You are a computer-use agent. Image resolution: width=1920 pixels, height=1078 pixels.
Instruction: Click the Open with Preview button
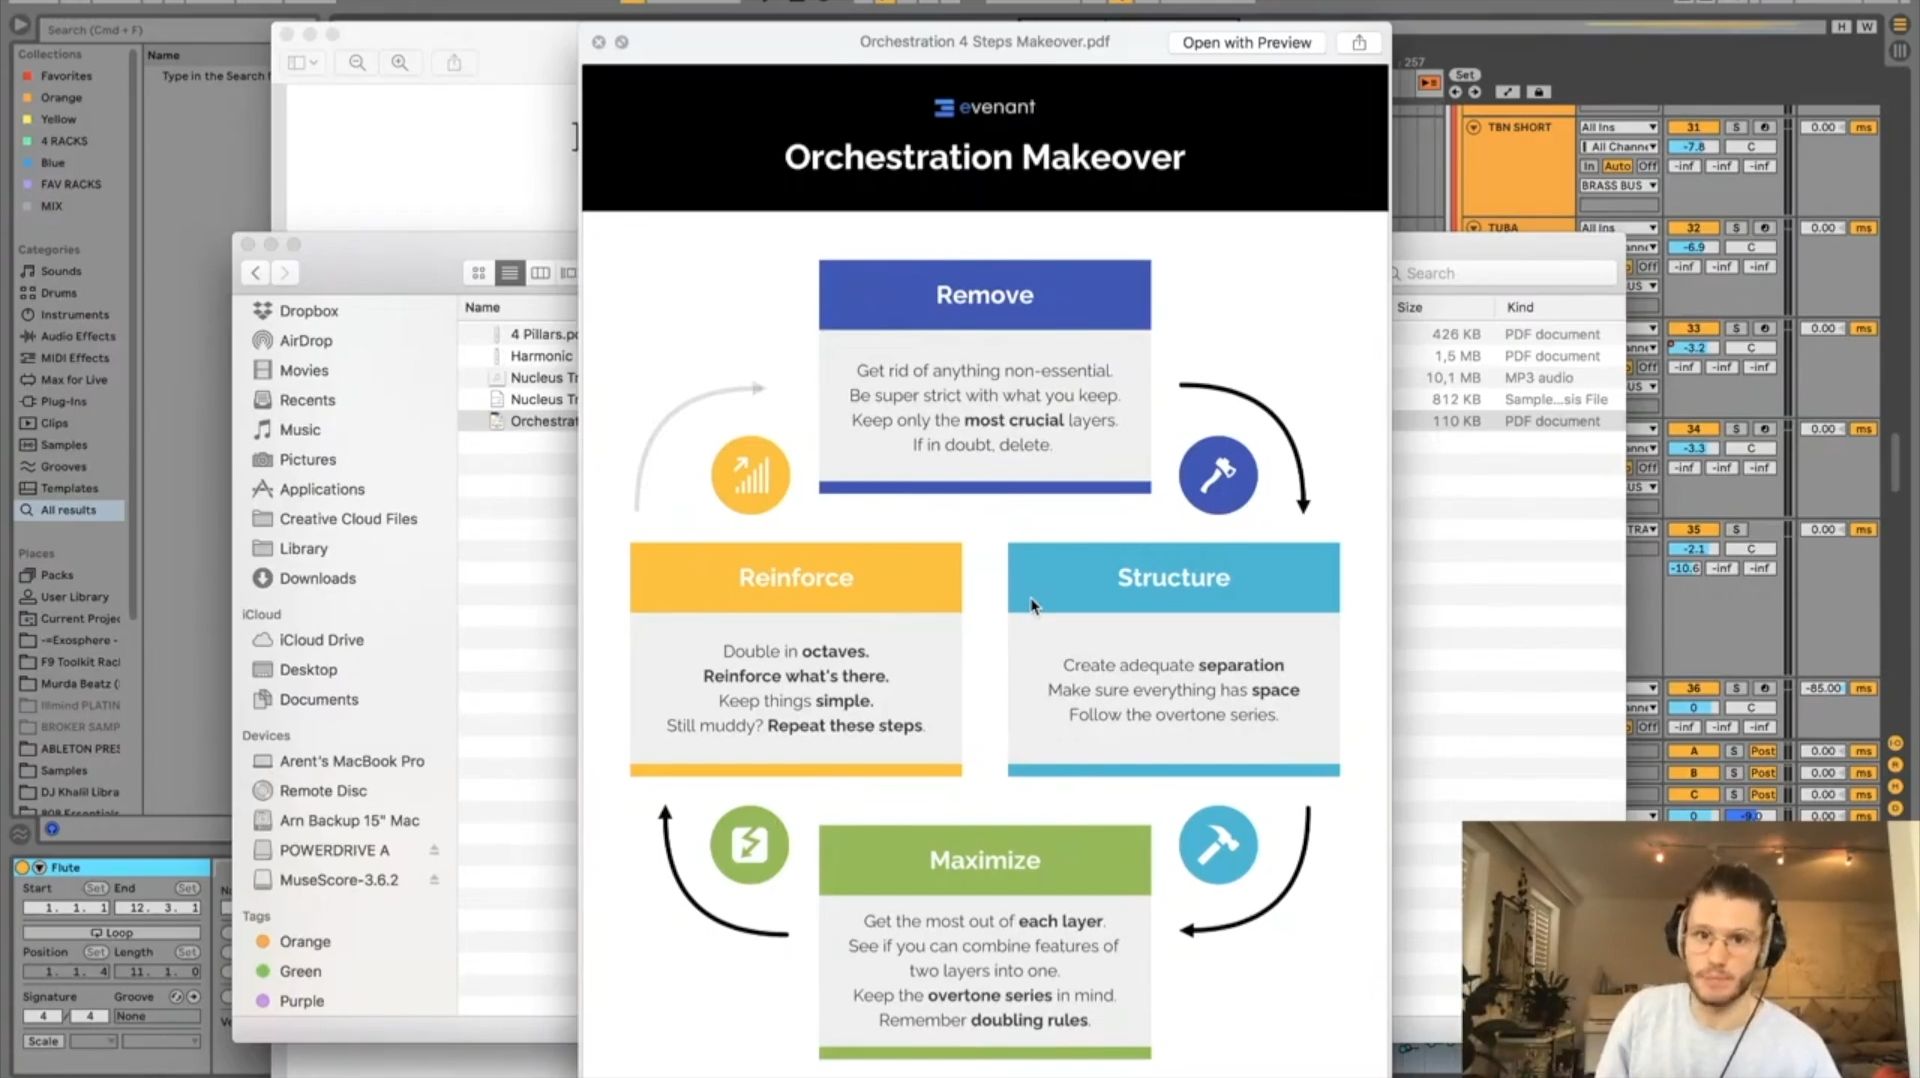tap(1247, 43)
